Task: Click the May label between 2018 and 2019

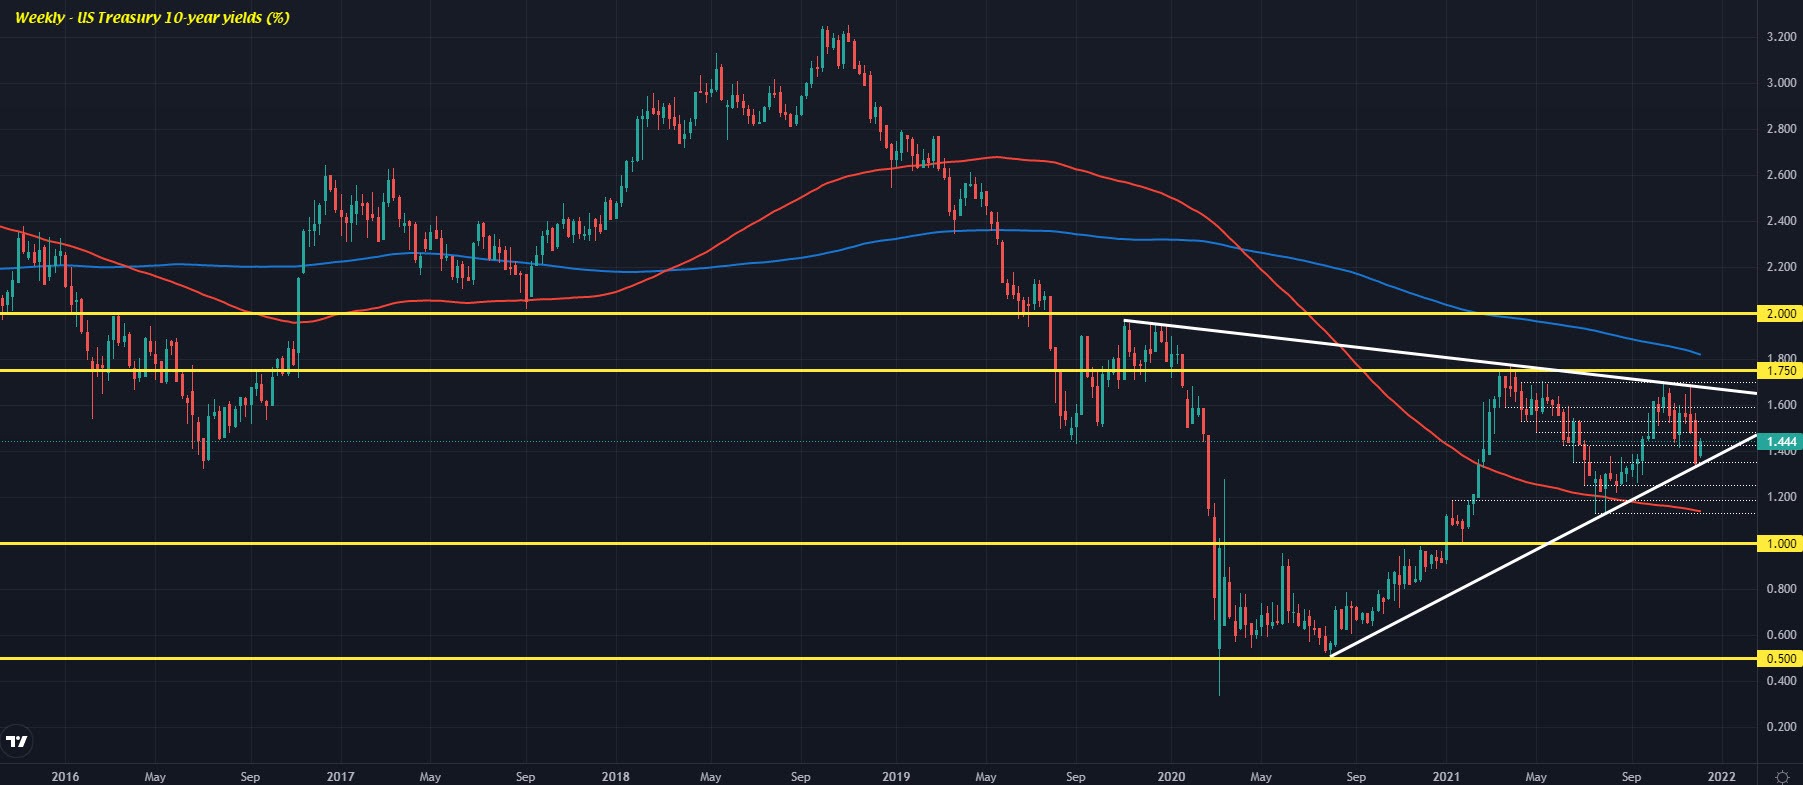Action: pyautogui.click(x=710, y=776)
